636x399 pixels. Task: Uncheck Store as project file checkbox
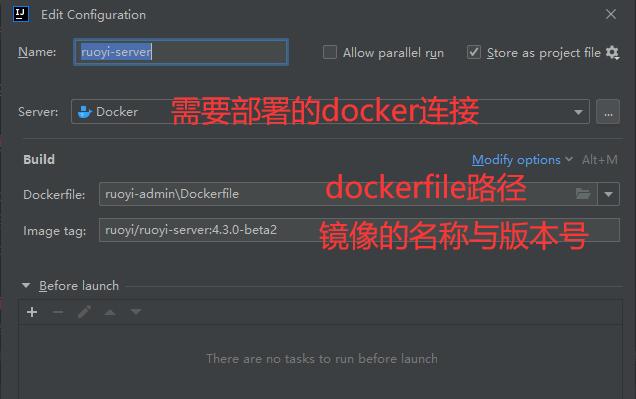474,52
